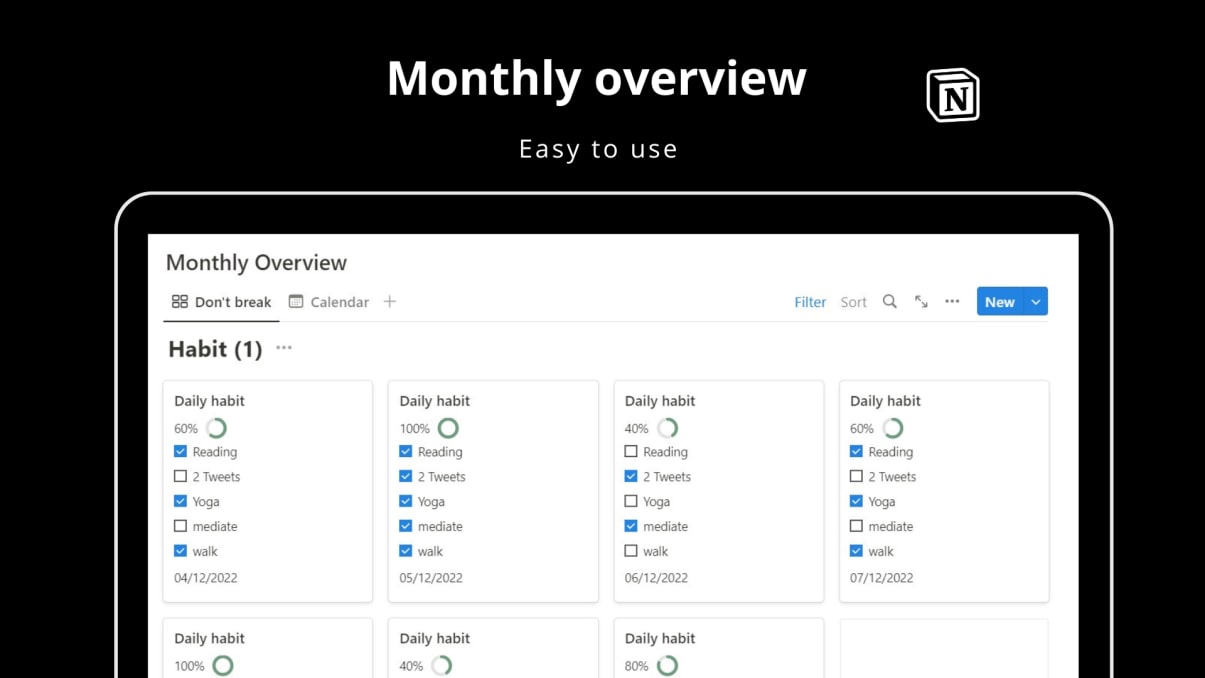
Task: Check 2 Tweets on the 04/12/2022 card
Action: [x=180, y=476]
